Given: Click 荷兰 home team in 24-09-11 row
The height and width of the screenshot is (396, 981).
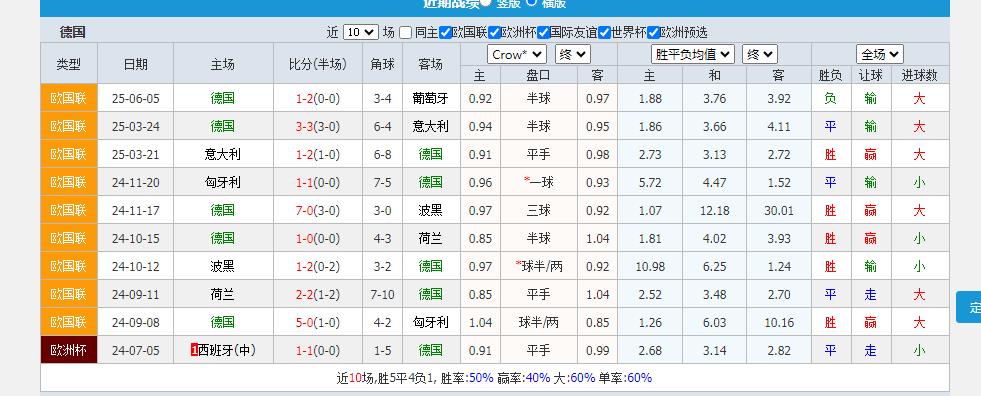Looking at the screenshot, I should tap(223, 295).
